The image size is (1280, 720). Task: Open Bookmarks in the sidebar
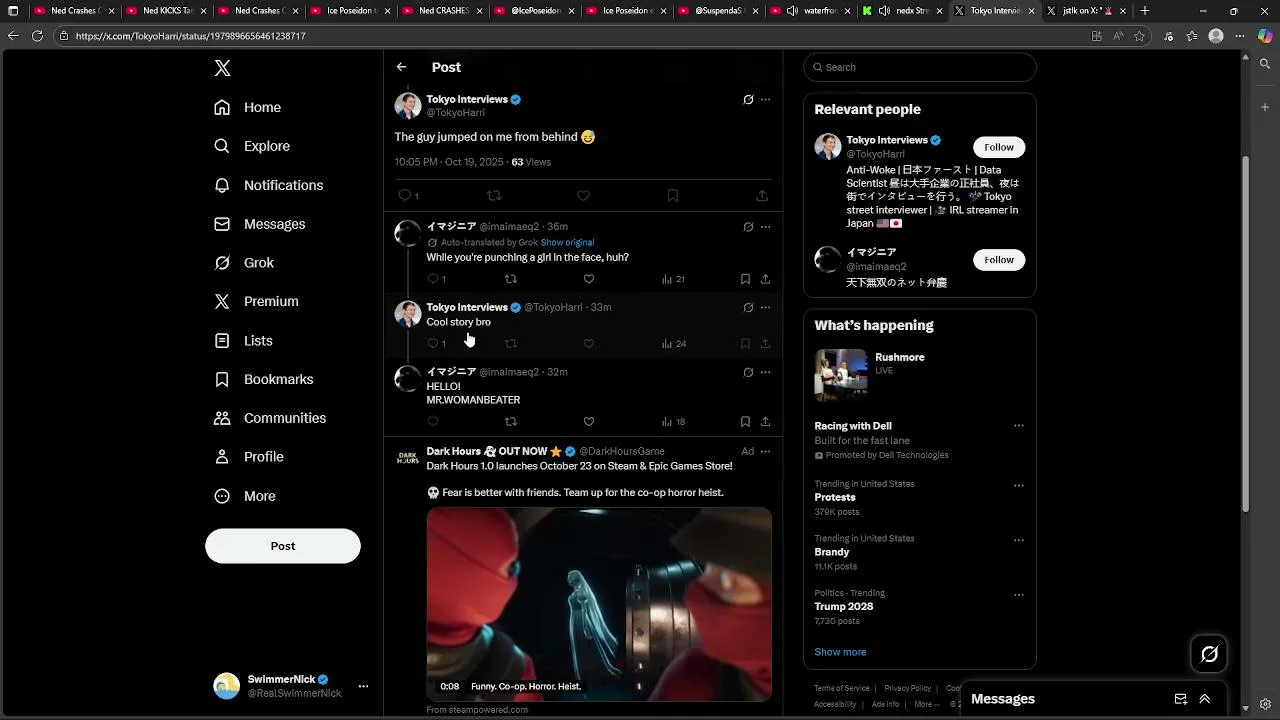click(264, 379)
